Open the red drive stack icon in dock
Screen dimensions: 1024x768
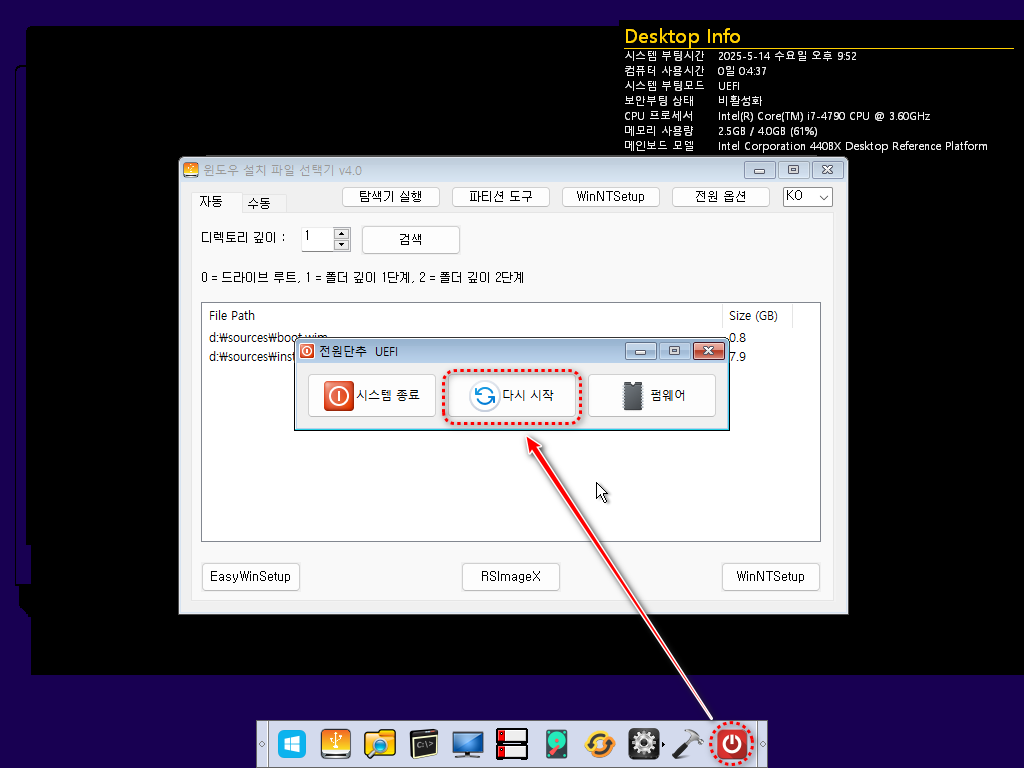pos(511,744)
